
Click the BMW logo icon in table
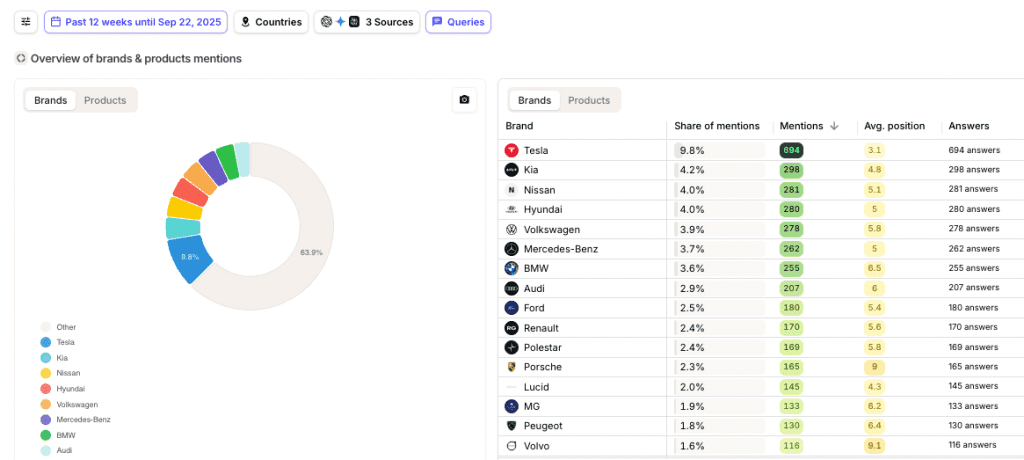point(511,269)
